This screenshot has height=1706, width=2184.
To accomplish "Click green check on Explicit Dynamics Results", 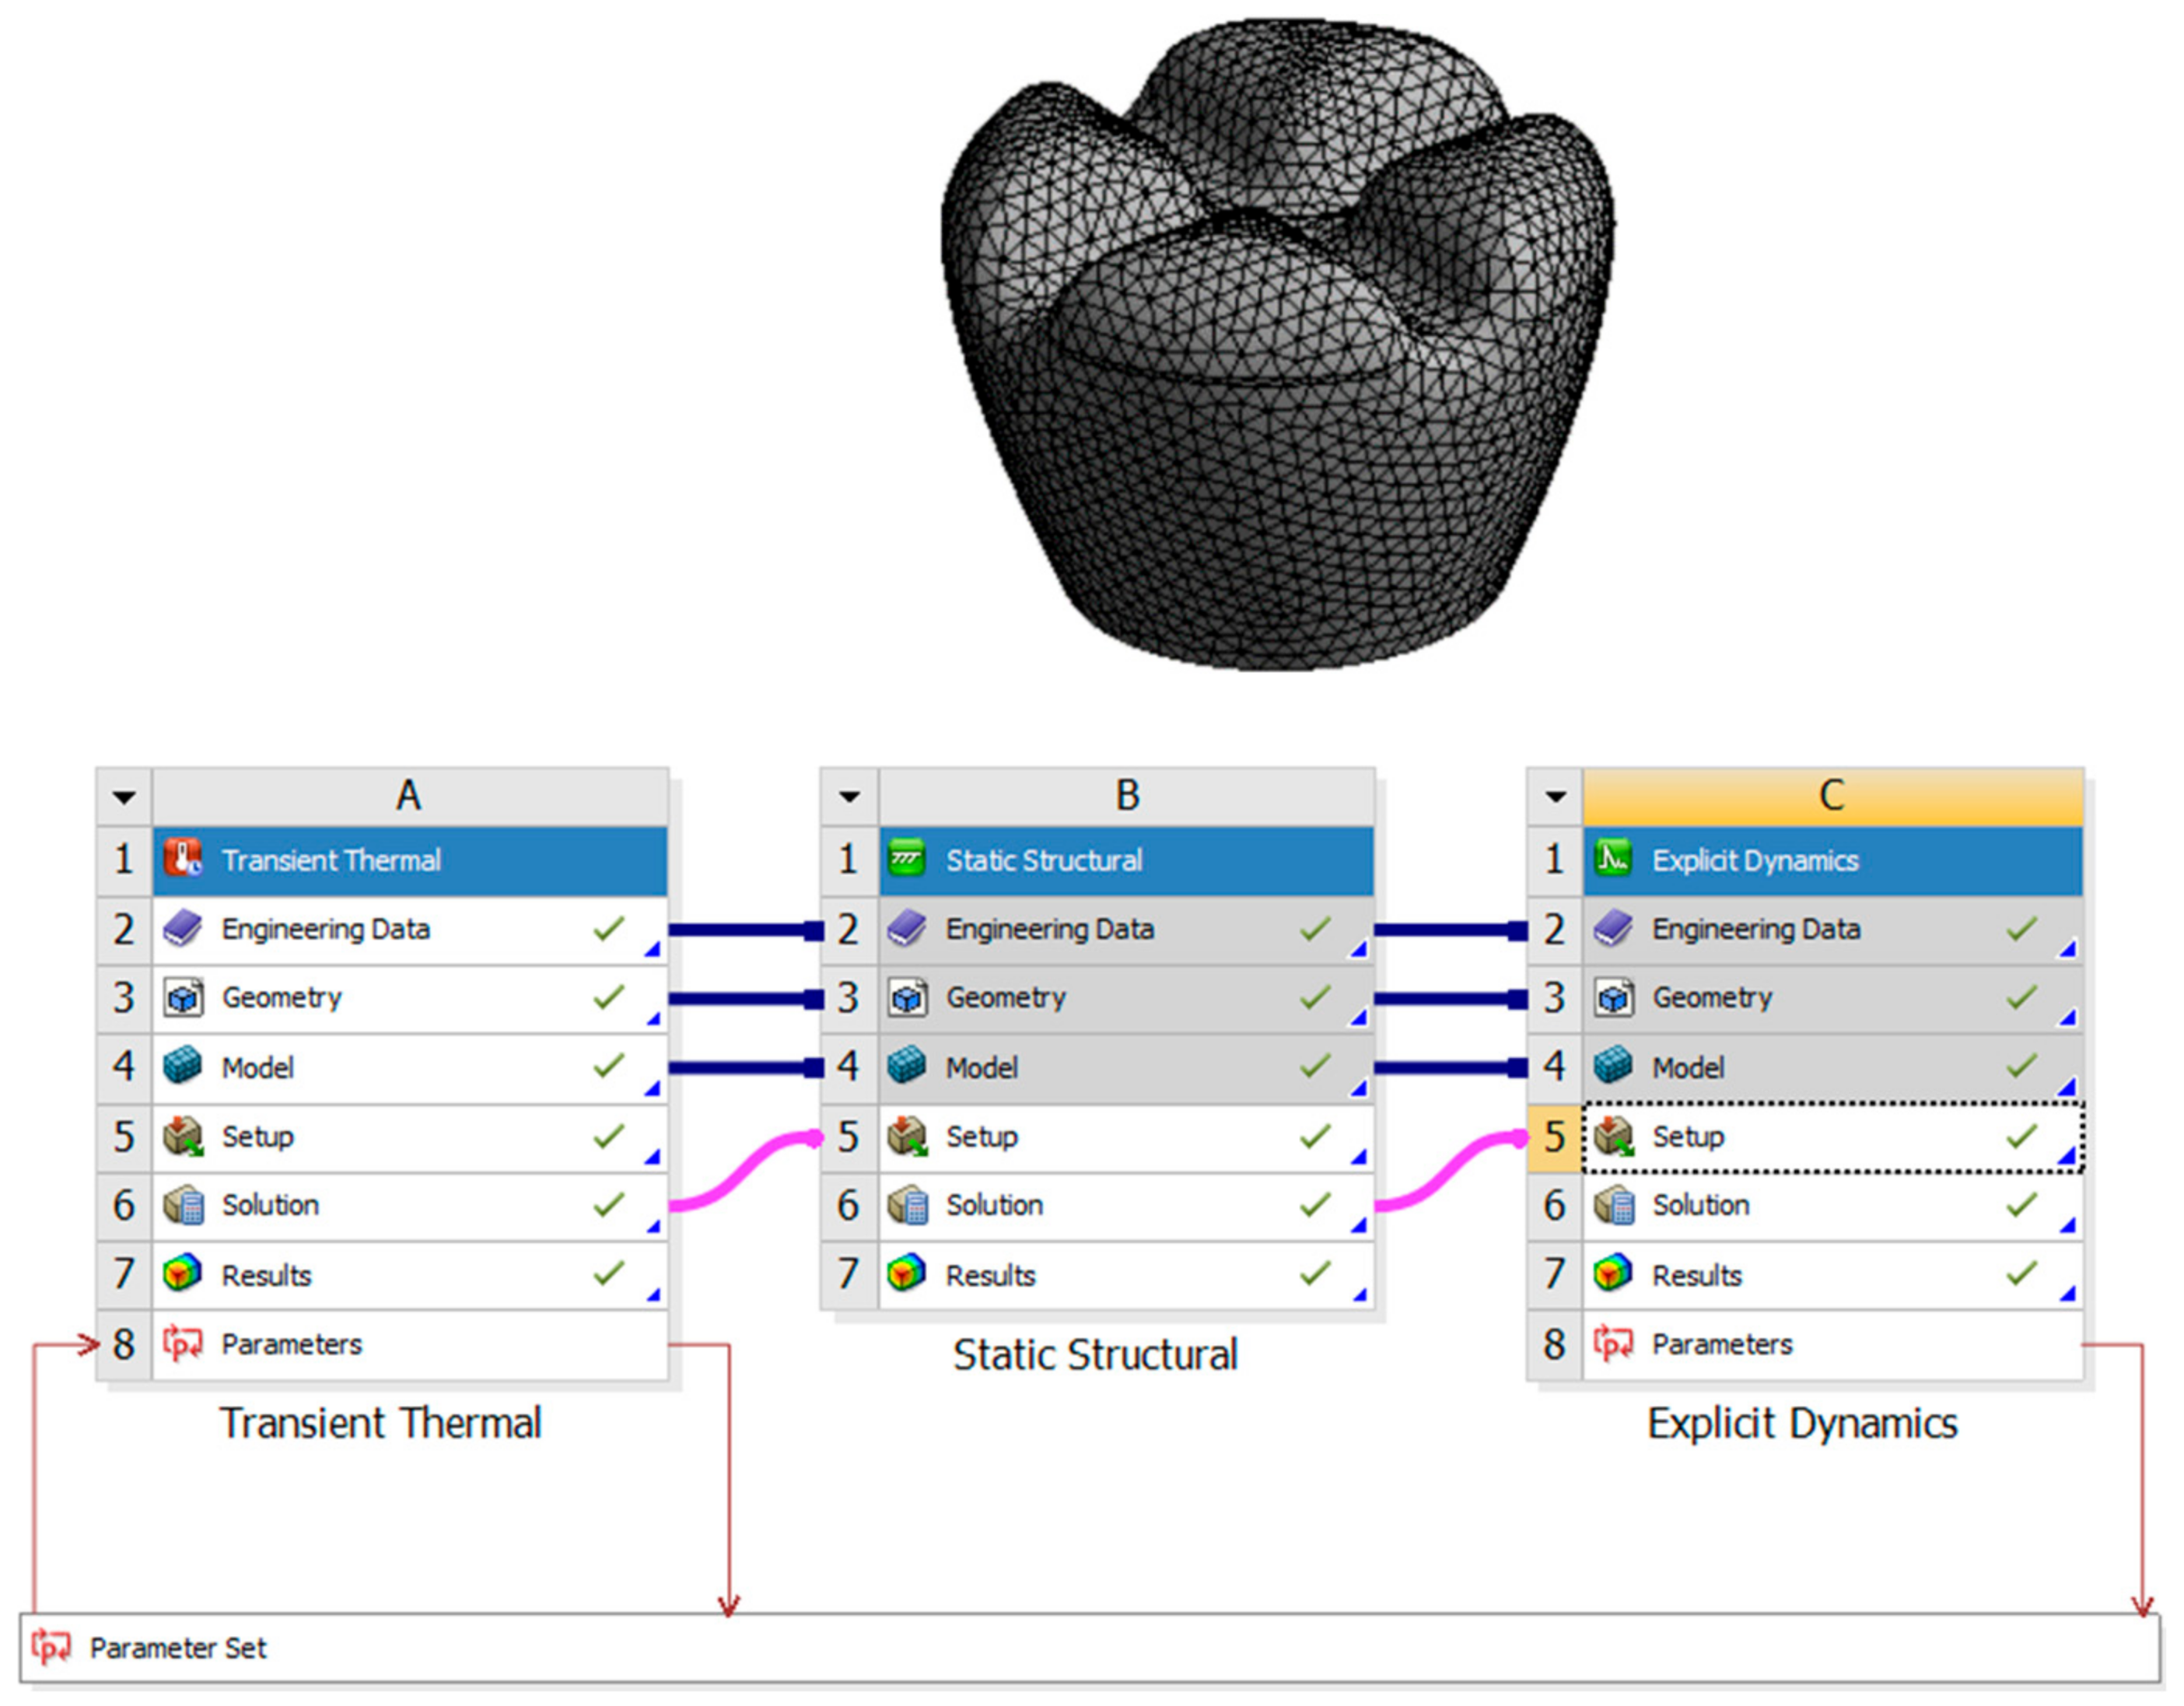I will 2021,1274.
